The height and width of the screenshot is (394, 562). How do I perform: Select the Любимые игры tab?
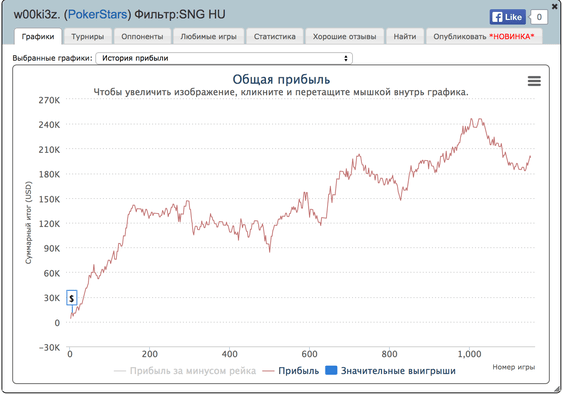(x=208, y=37)
